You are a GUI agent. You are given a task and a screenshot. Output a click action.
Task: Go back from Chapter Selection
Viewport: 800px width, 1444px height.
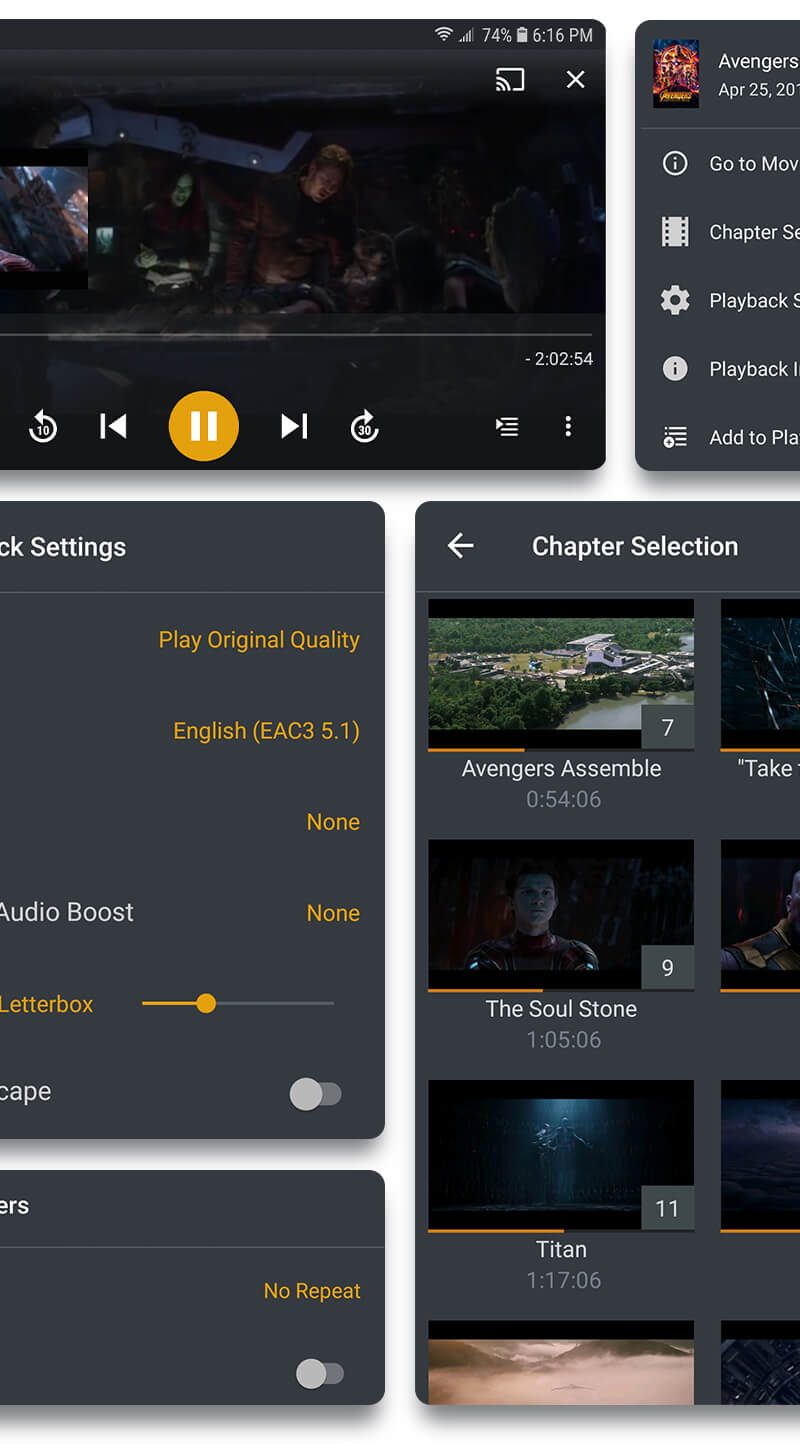460,545
